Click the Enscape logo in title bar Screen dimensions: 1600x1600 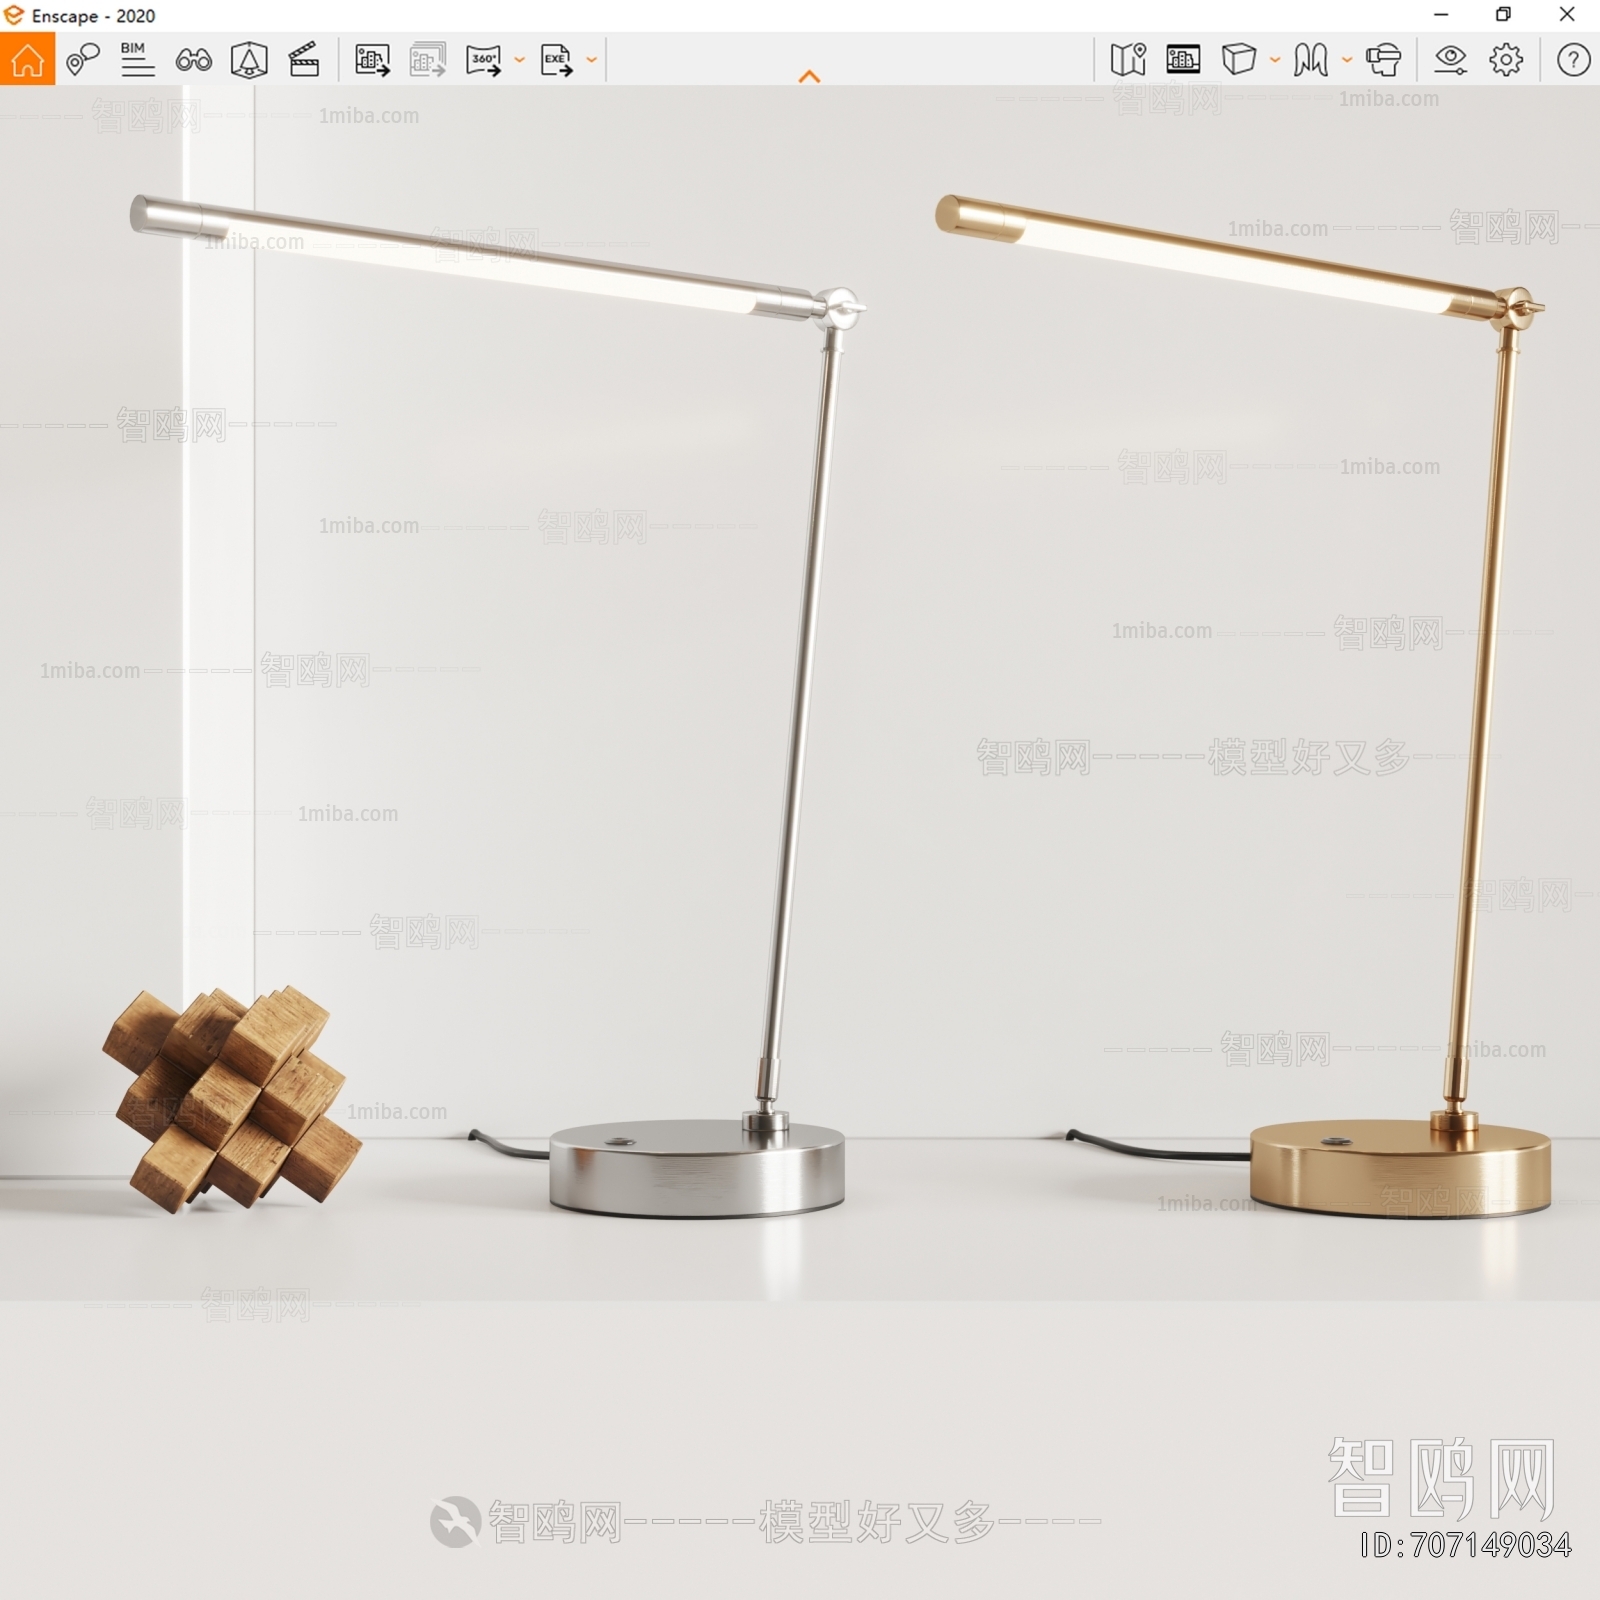(14, 15)
